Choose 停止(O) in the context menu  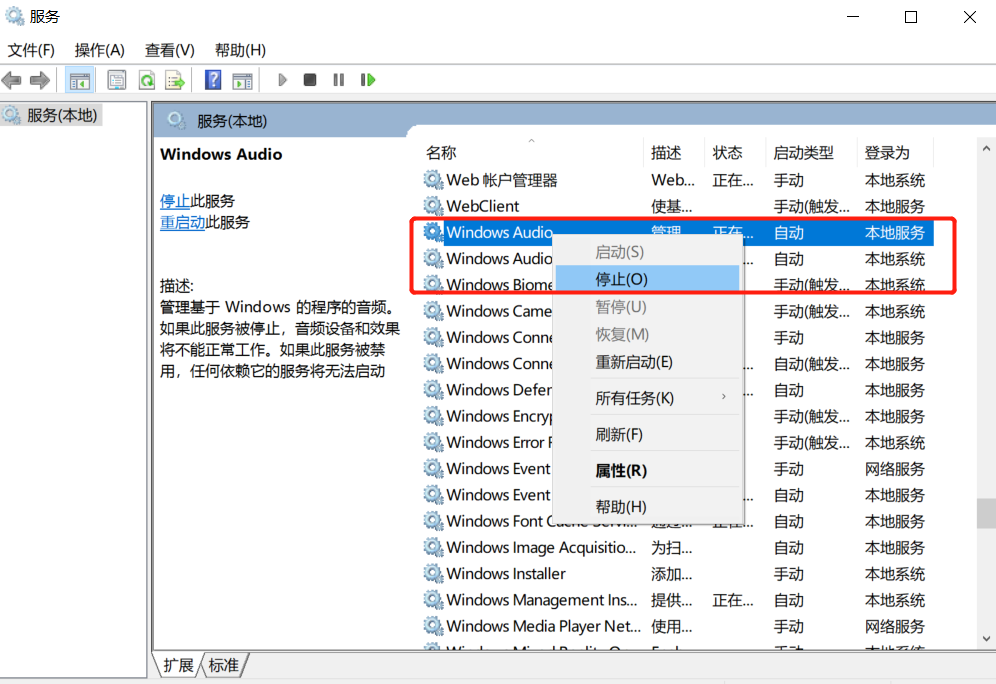click(x=647, y=279)
